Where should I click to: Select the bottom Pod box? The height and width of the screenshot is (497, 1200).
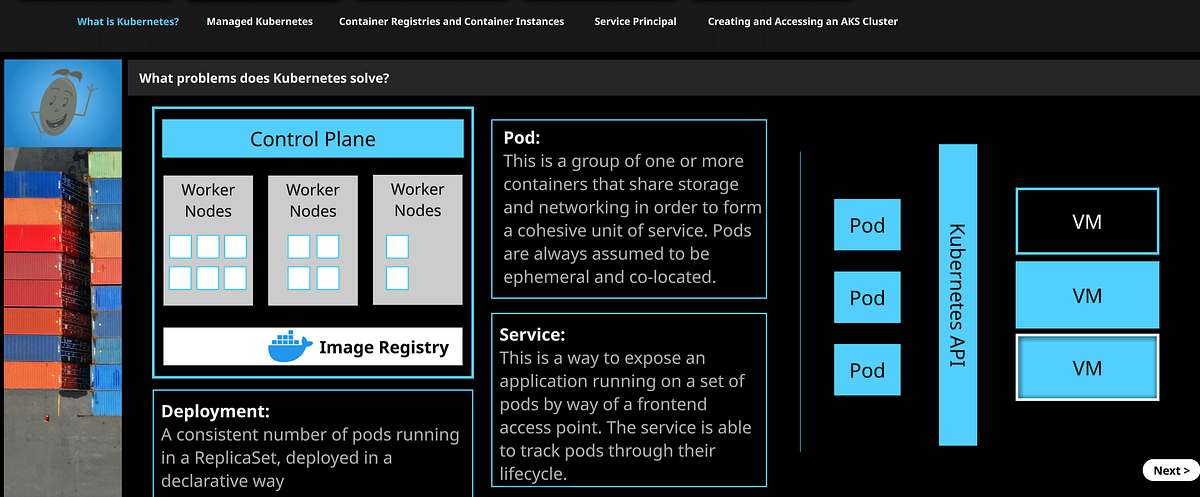(x=867, y=369)
